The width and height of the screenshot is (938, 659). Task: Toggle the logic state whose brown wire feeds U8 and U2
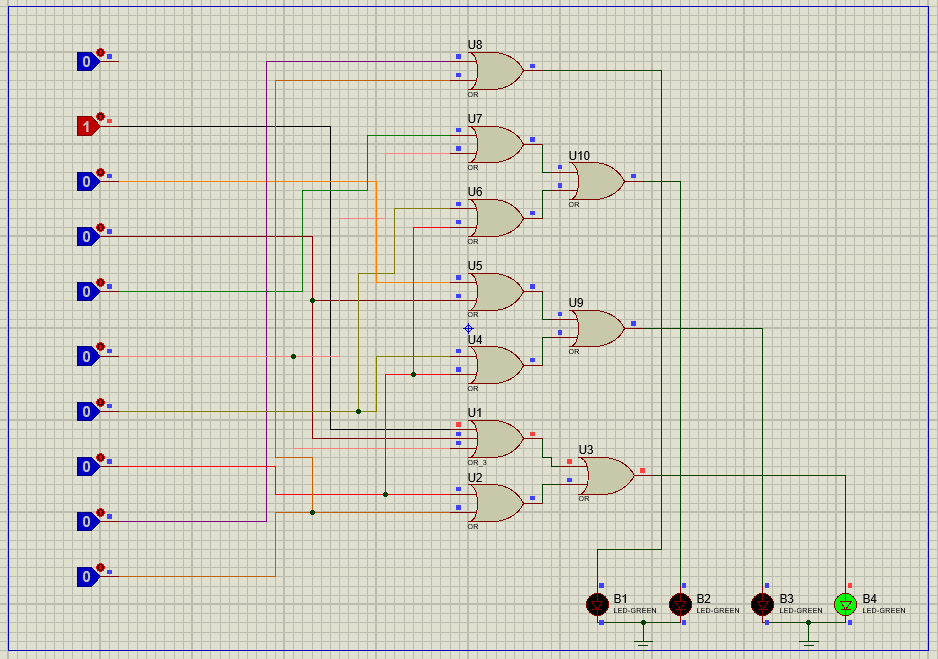87,576
